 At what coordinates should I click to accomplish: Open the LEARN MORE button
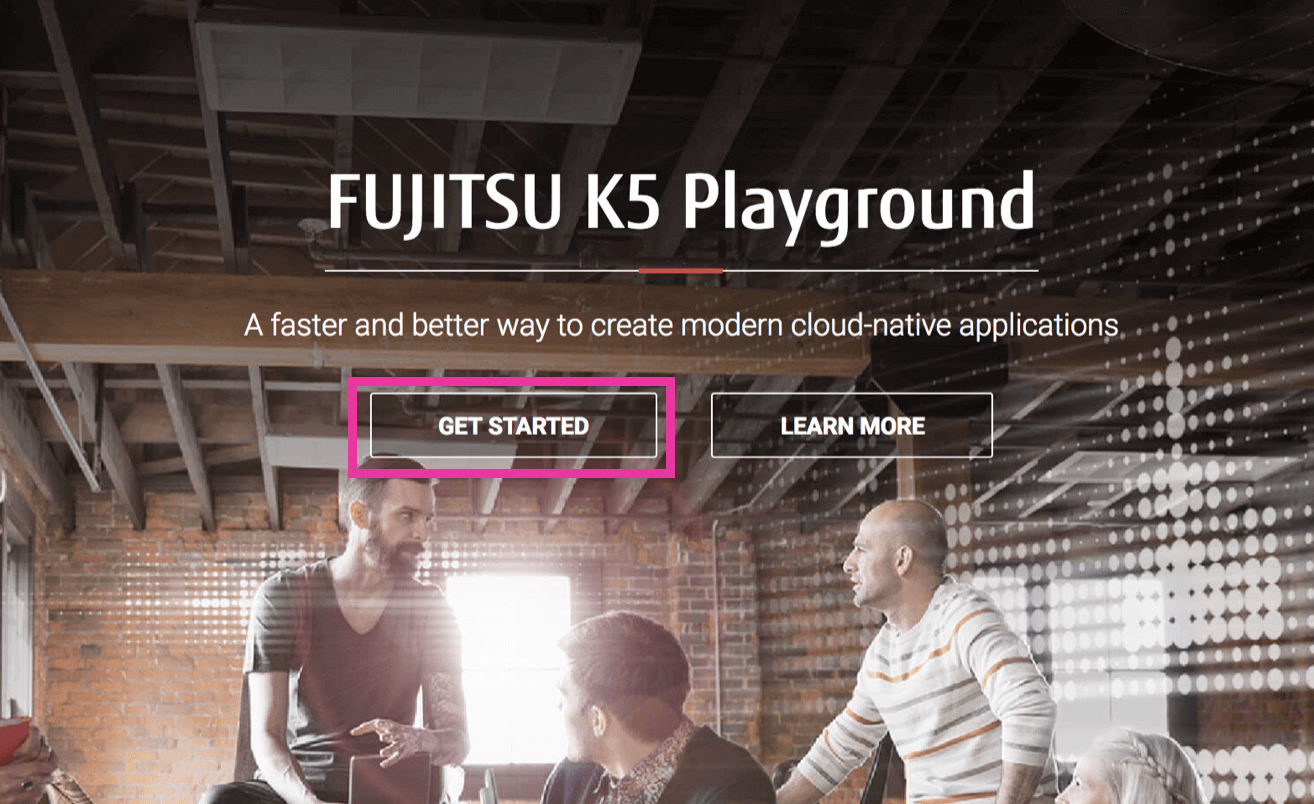point(852,425)
